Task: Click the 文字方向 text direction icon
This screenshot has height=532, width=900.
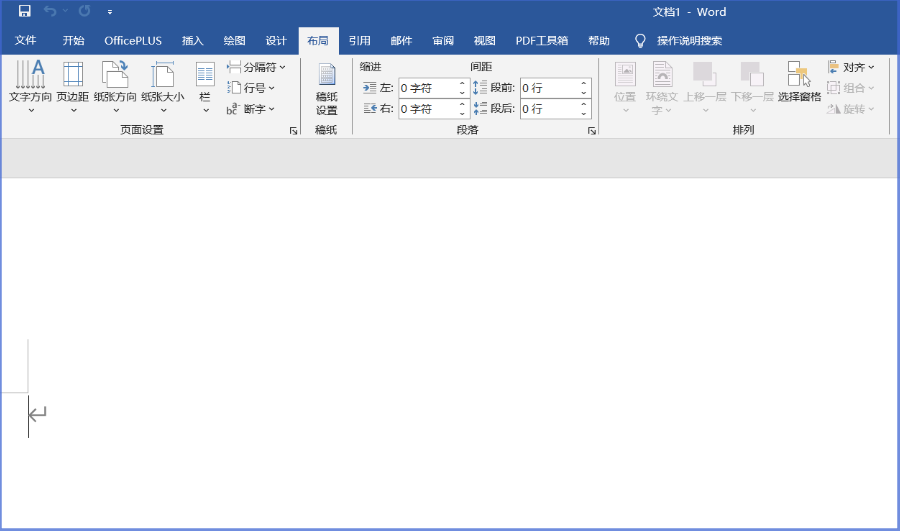Action: [30, 74]
